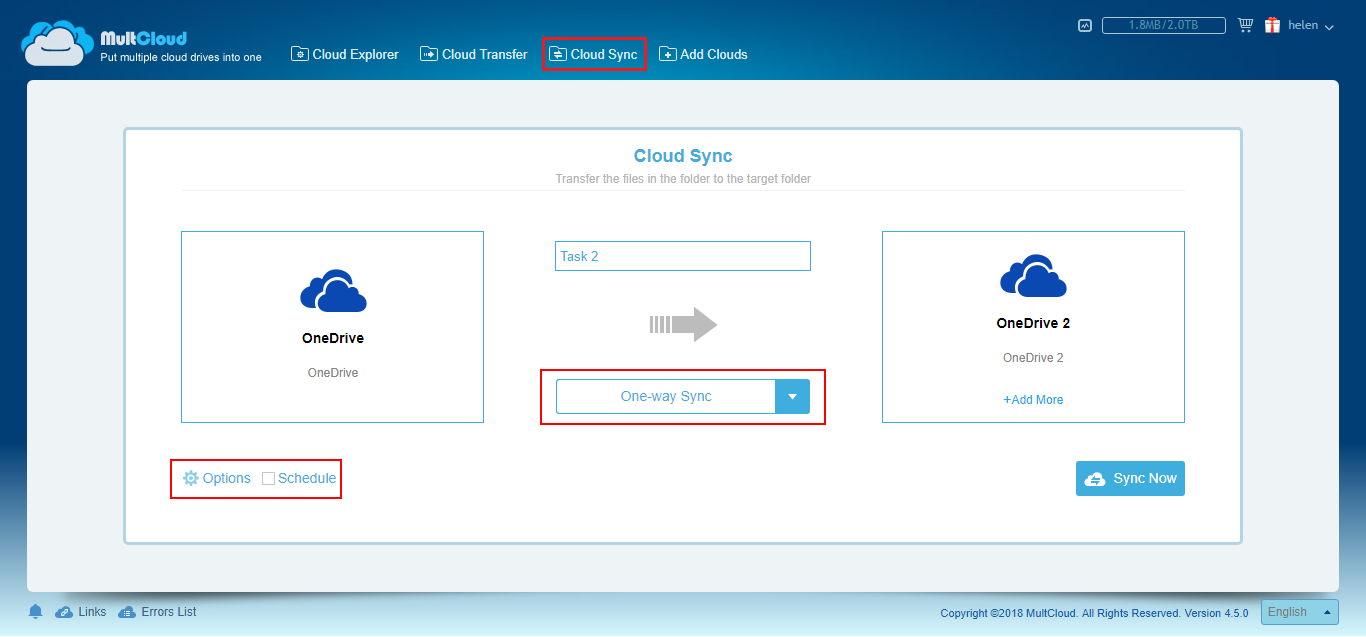Open the Errors List
1366x637 pixels.
tap(157, 611)
